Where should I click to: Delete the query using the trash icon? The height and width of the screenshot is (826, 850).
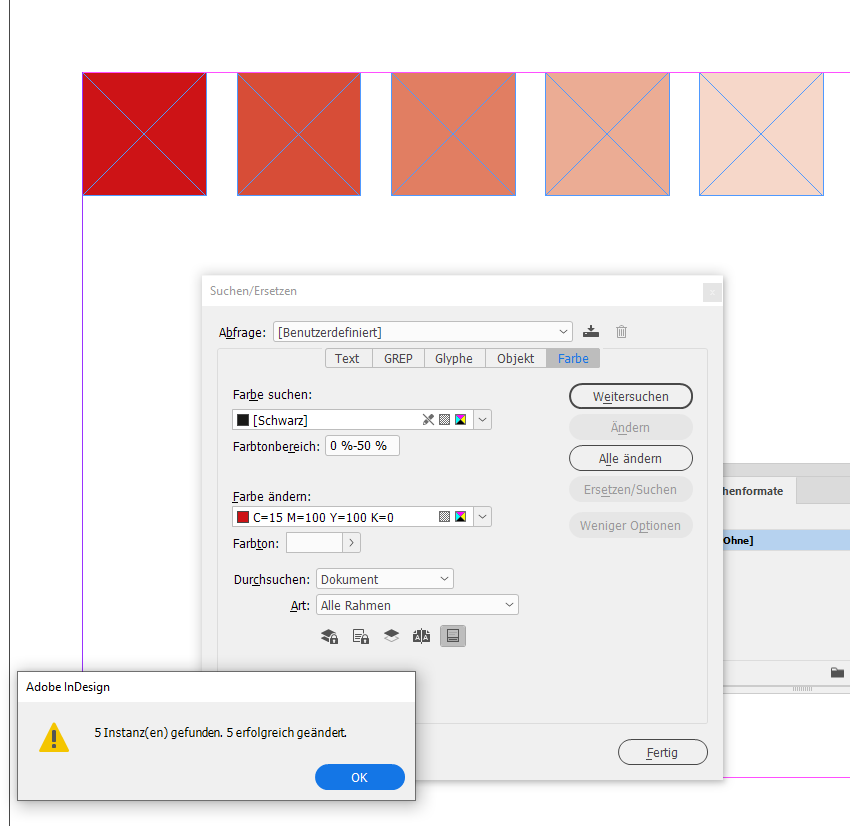coord(621,331)
